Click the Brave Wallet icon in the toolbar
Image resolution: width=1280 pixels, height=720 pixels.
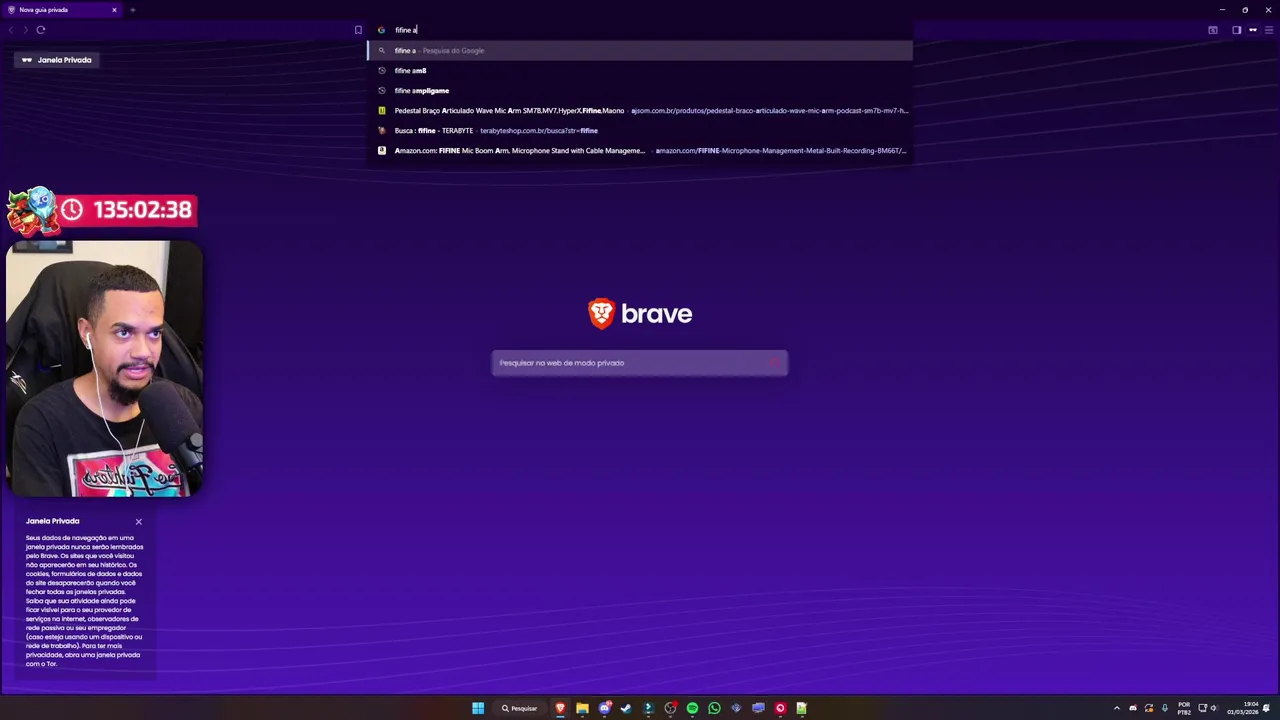tap(1213, 30)
